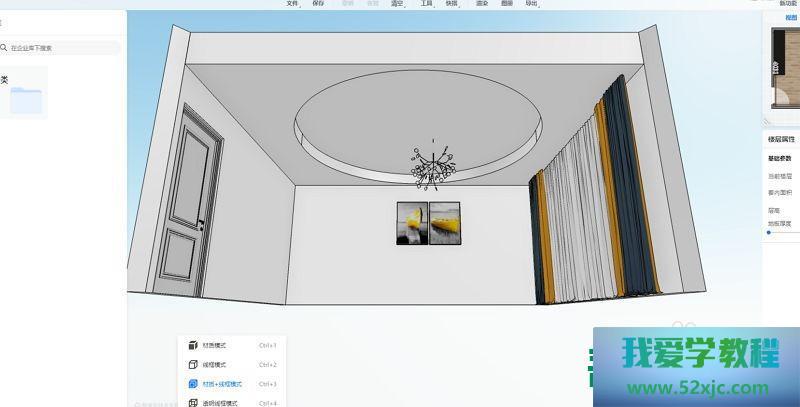This screenshot has height=407, width=800.
Task: Open the blue folder in library
Action: click(x=27, y=99)
